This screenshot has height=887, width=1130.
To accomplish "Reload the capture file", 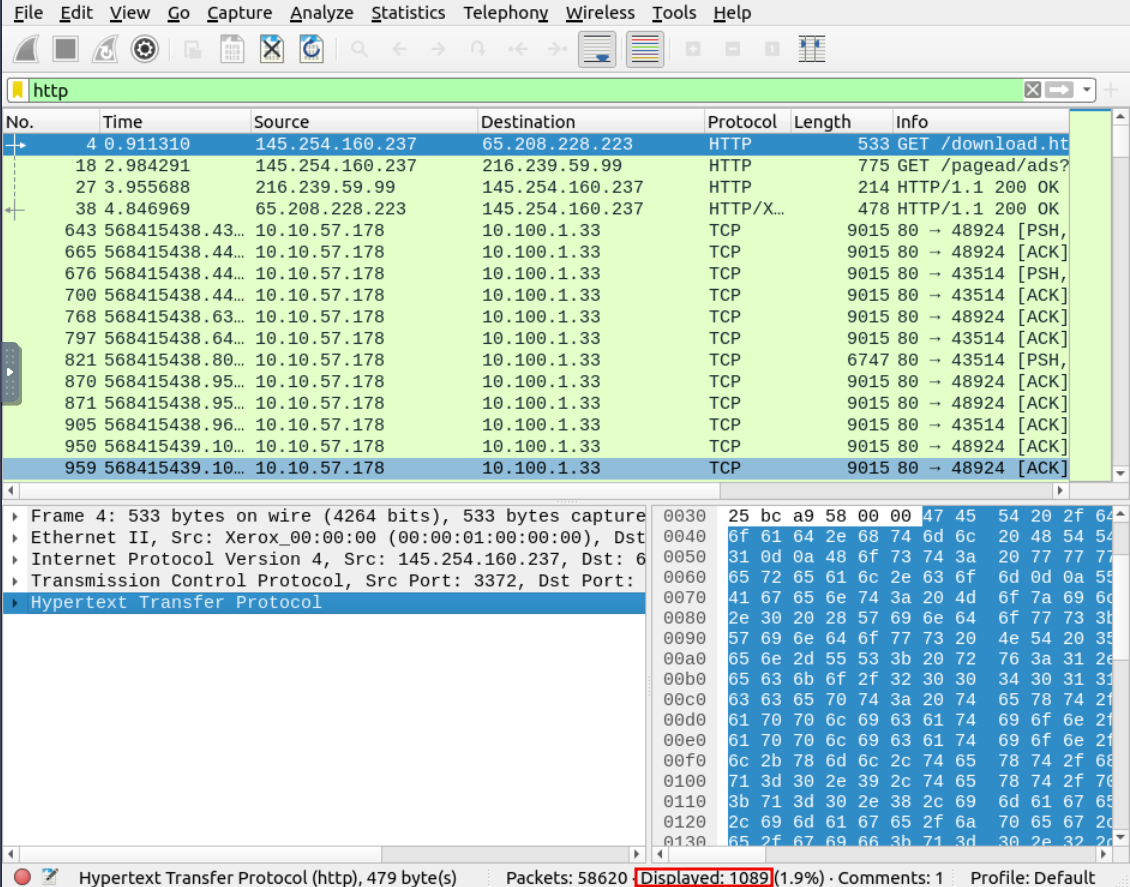I will point(312,49).
